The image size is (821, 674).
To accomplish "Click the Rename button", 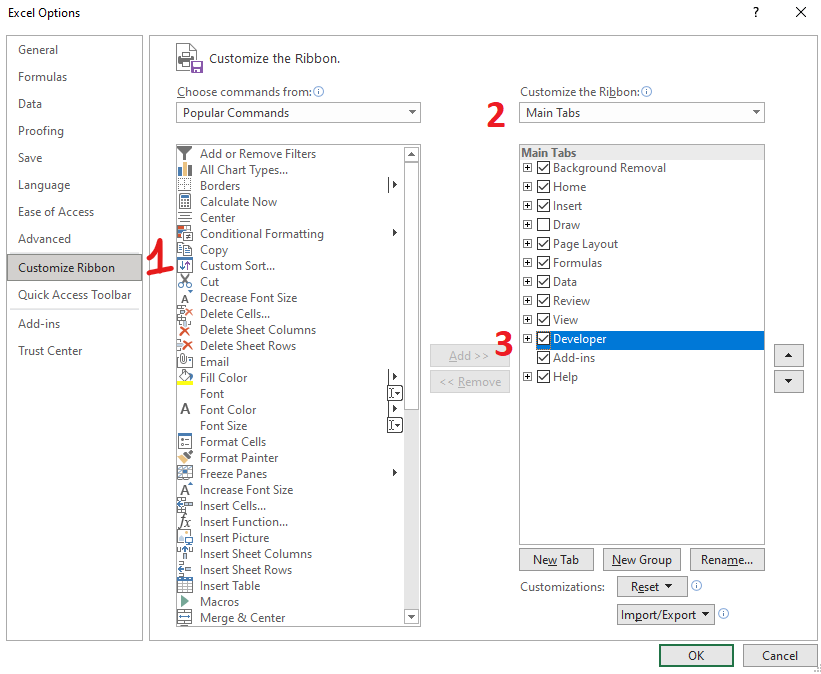I will (x=727, y=559).
